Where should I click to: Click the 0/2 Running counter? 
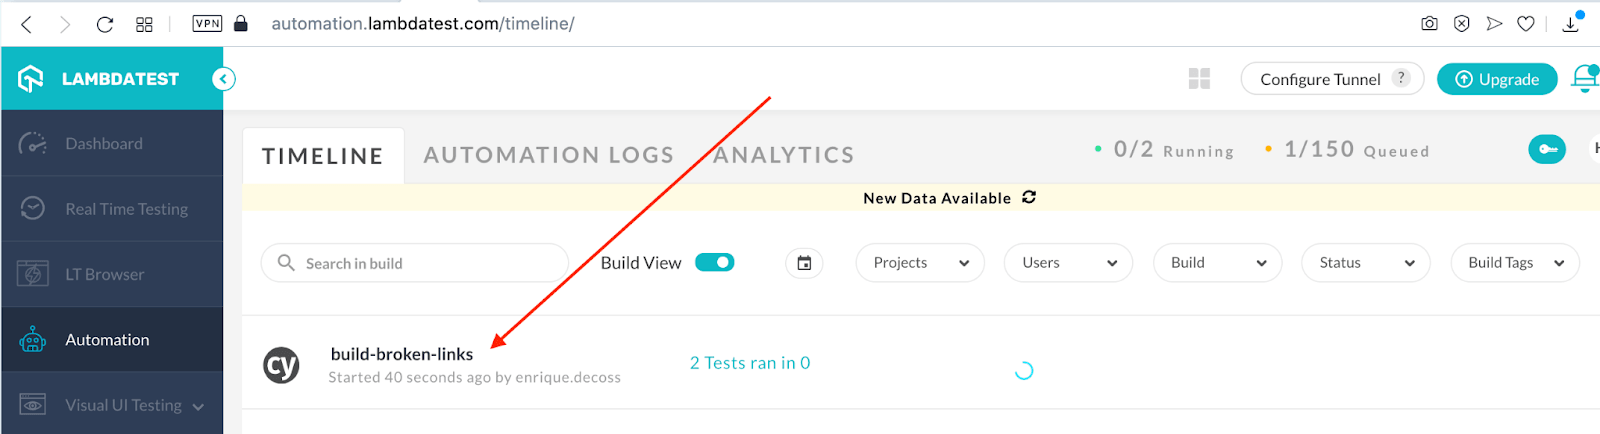tap(1165, 150)
